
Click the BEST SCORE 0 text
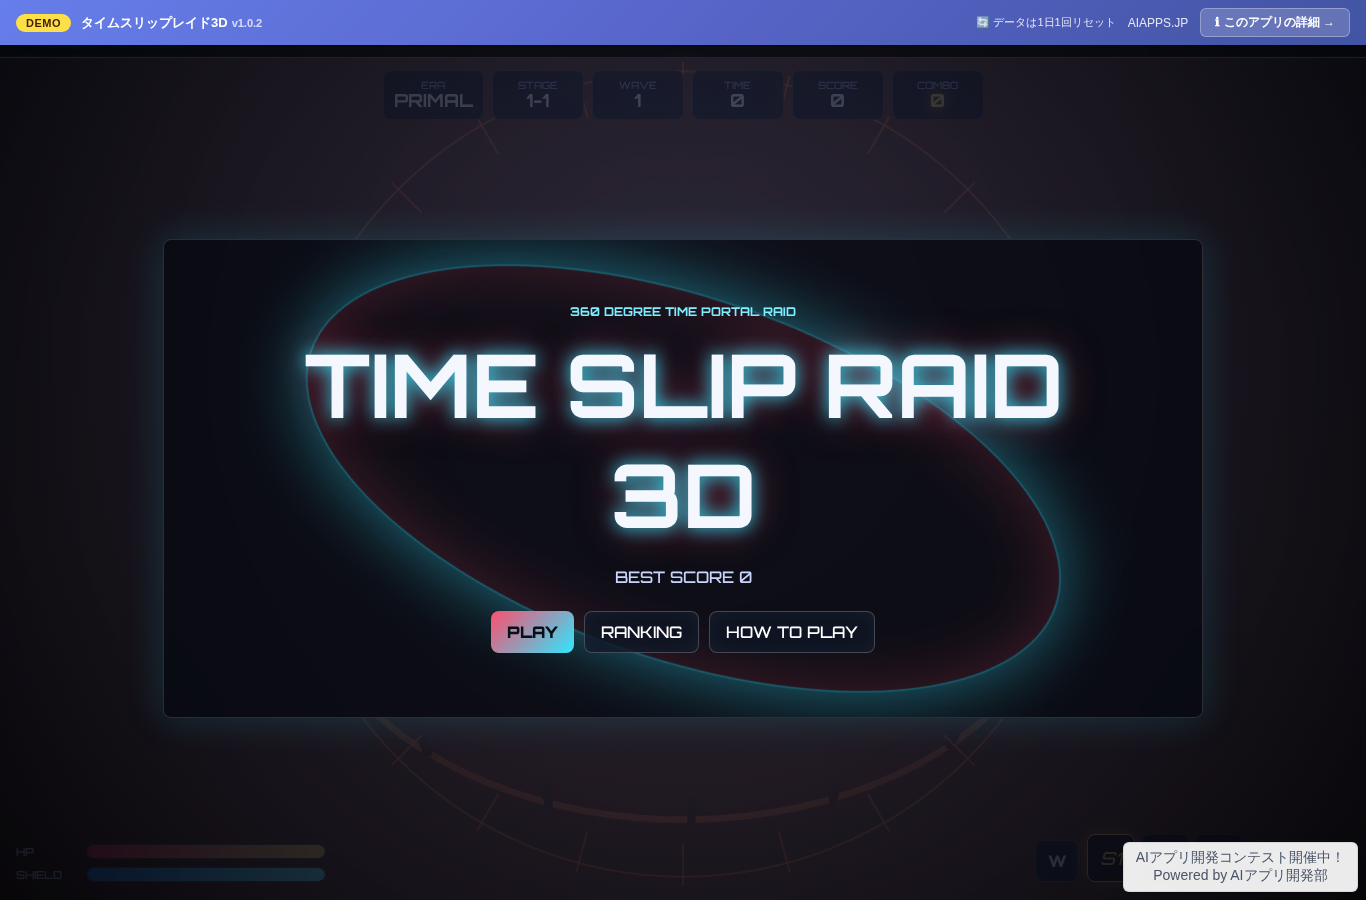[x=683, y=577]
